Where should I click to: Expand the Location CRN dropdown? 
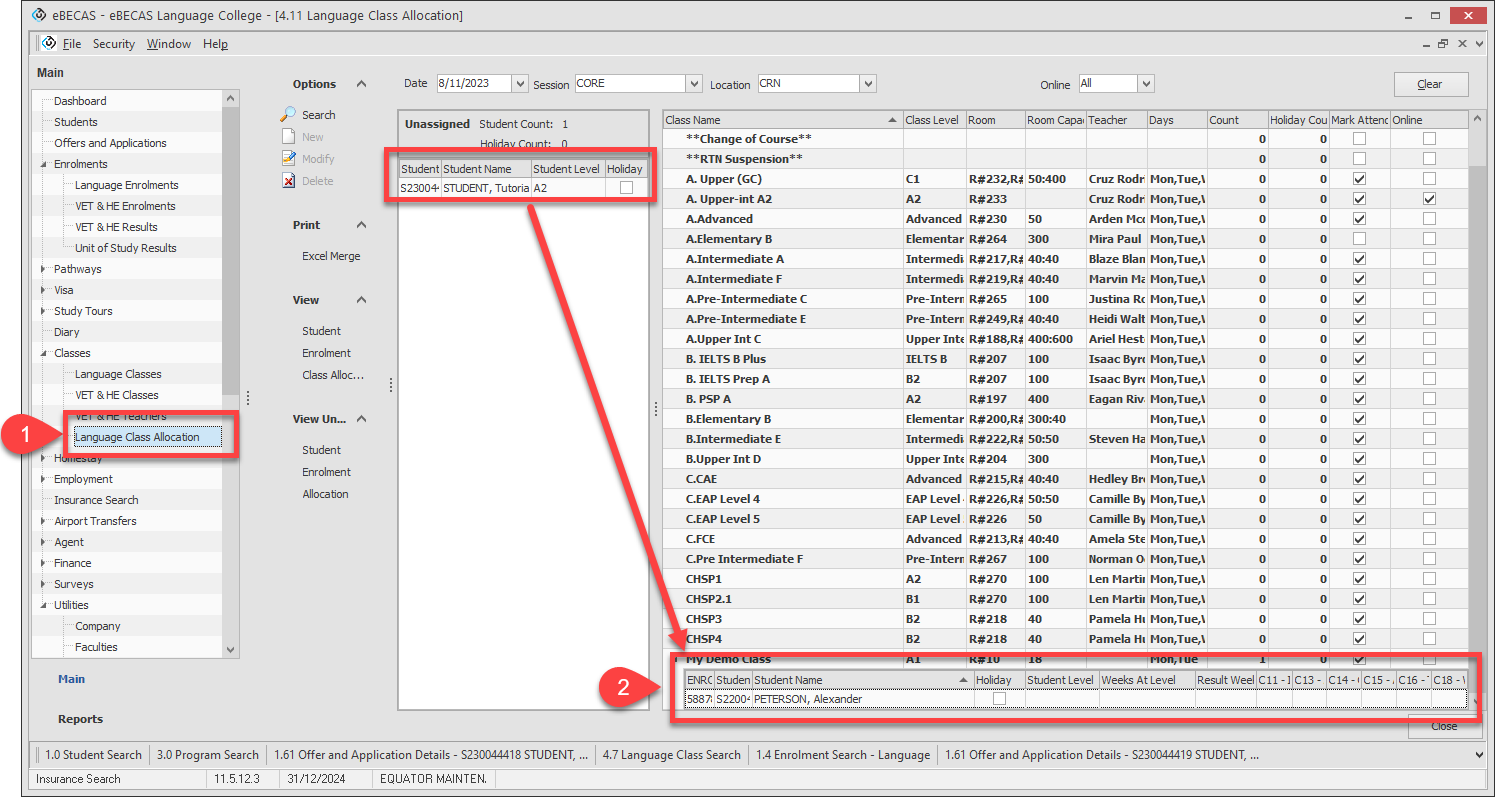point(868,84)
